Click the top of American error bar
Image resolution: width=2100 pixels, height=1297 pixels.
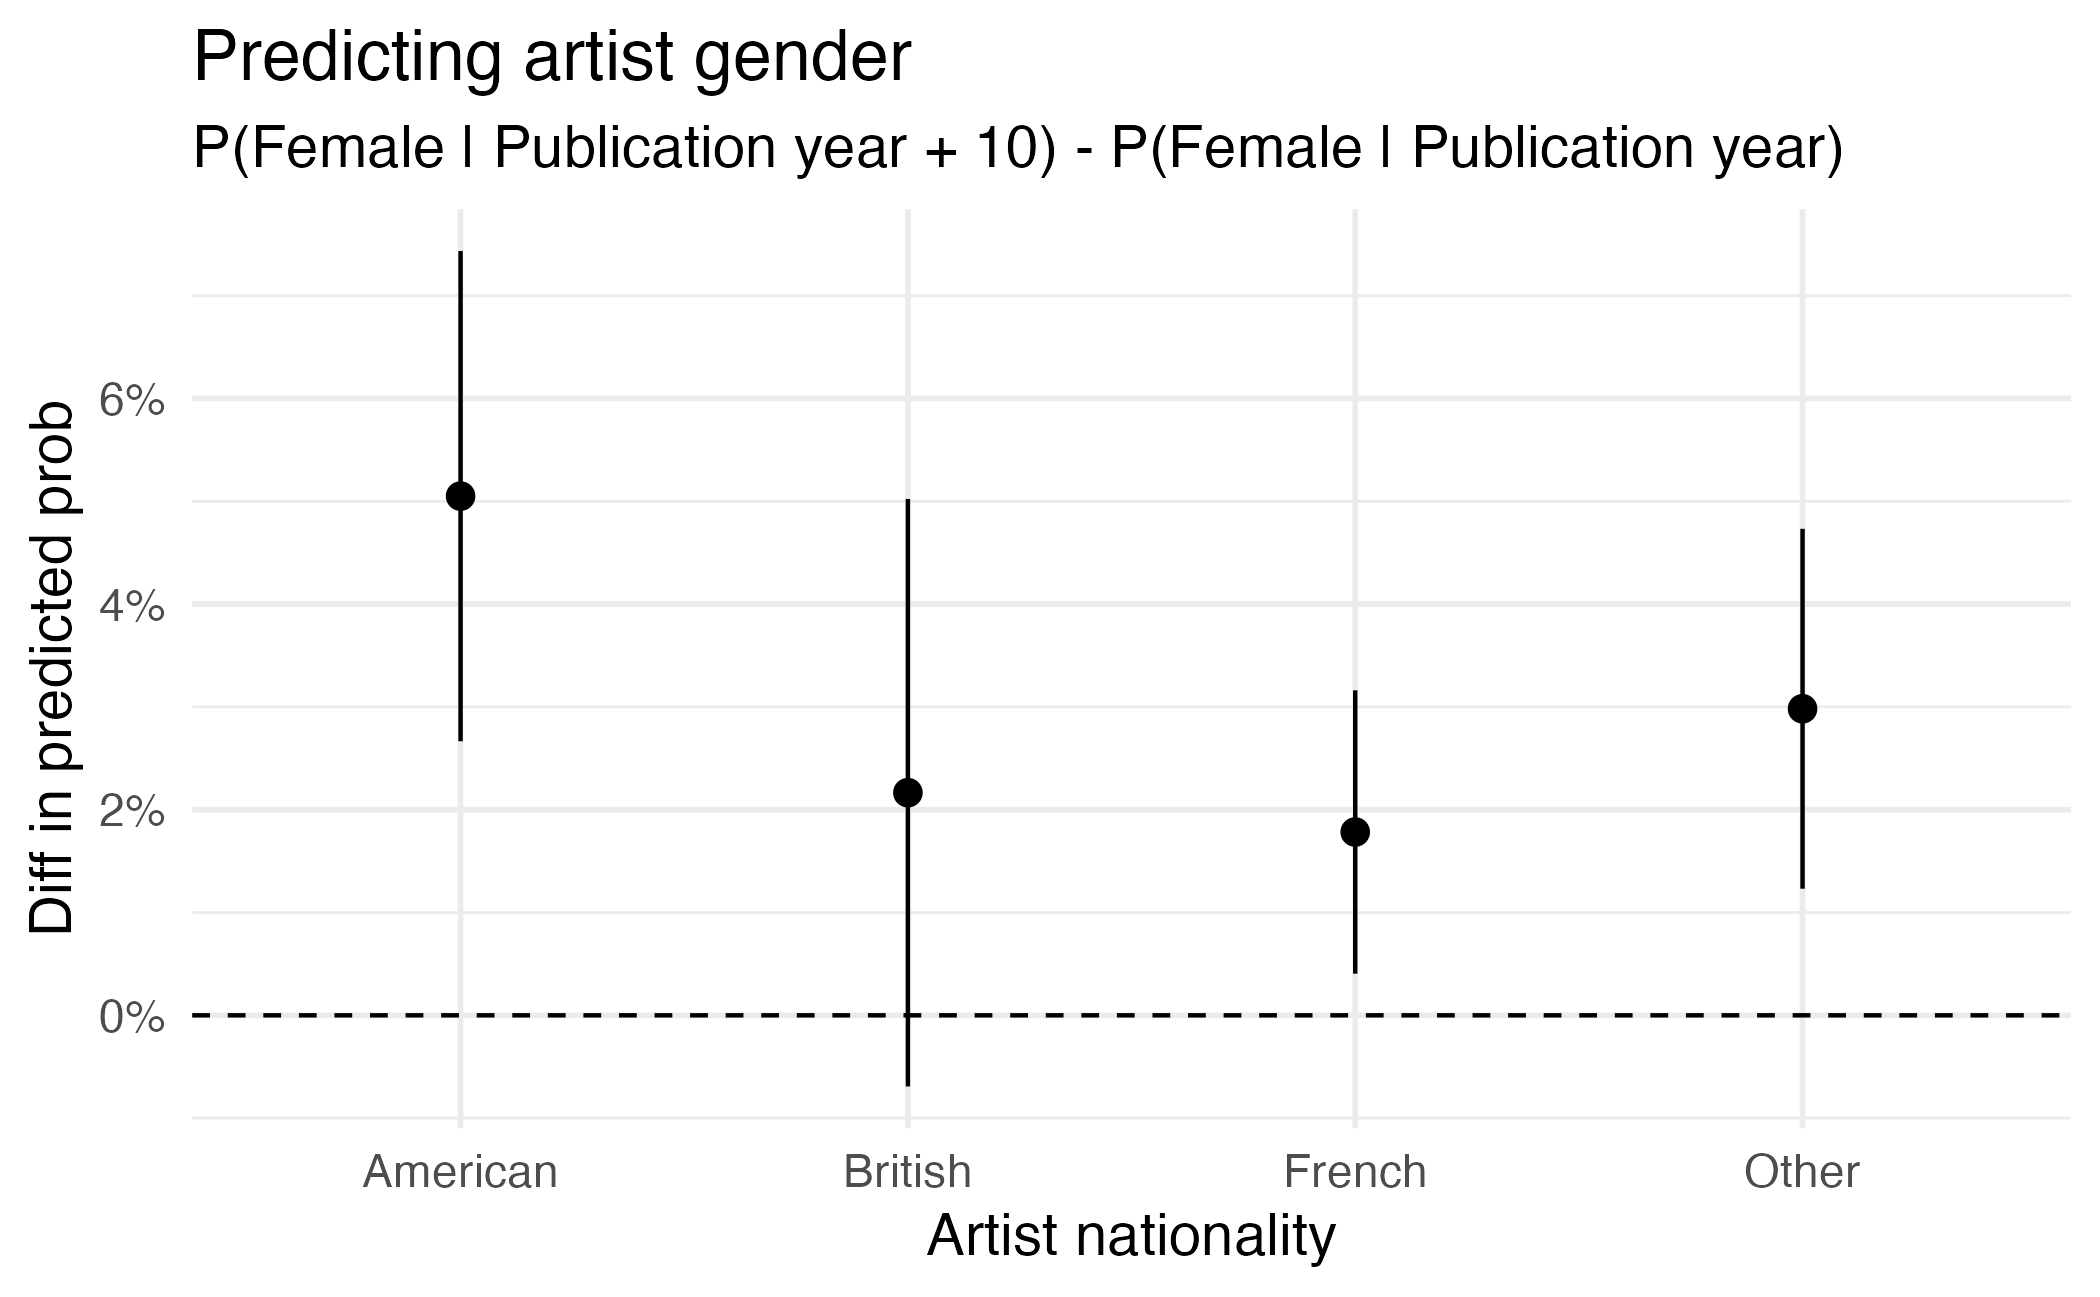[x=460, y=254]
